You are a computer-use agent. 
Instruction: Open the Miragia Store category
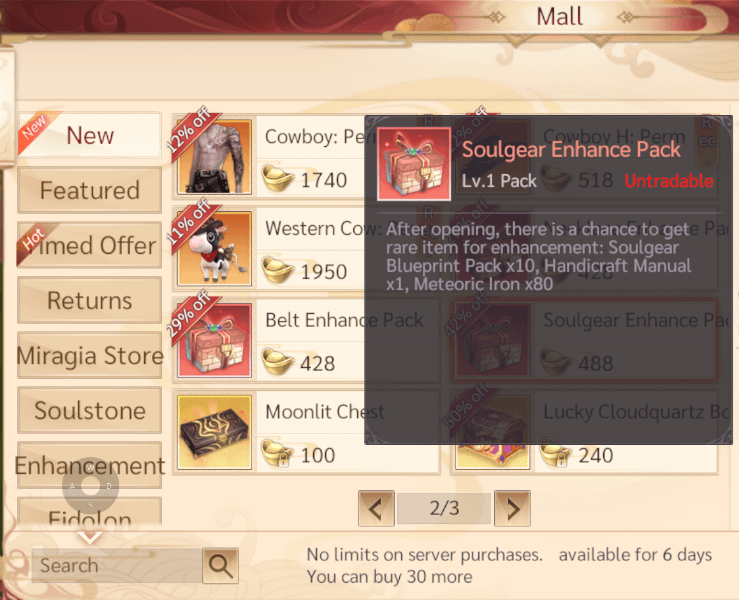[90, 355]
